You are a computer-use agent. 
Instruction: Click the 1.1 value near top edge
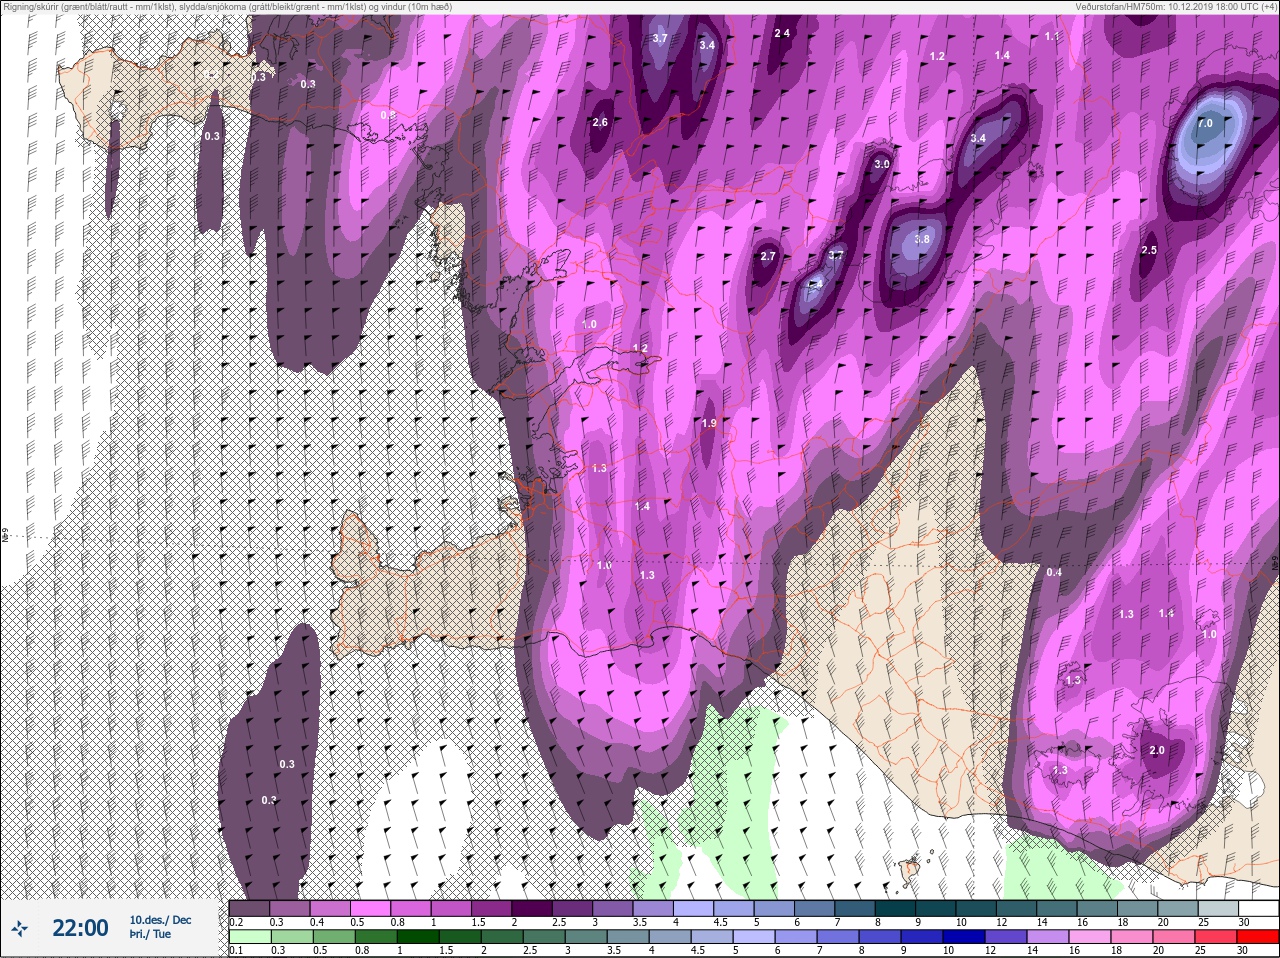pos(1051,36)
